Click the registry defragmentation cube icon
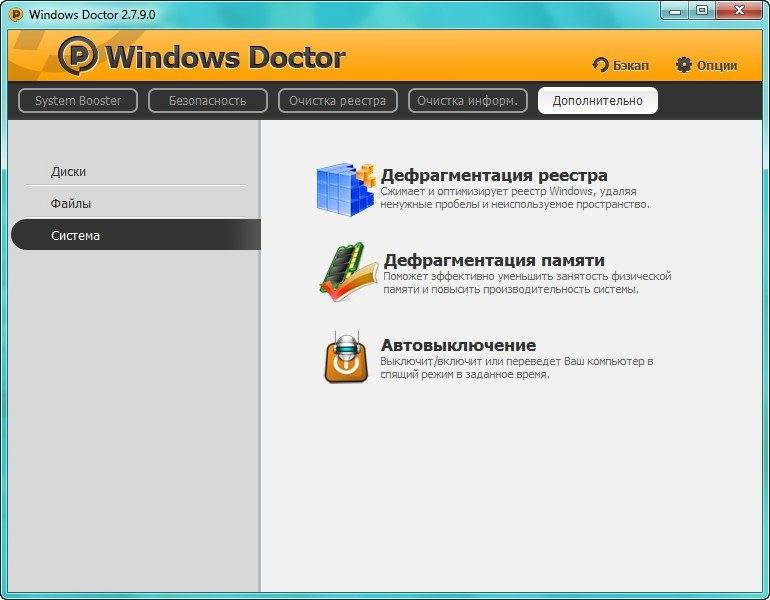The width and height of the screenshot is (770, 600). (346, 188)
